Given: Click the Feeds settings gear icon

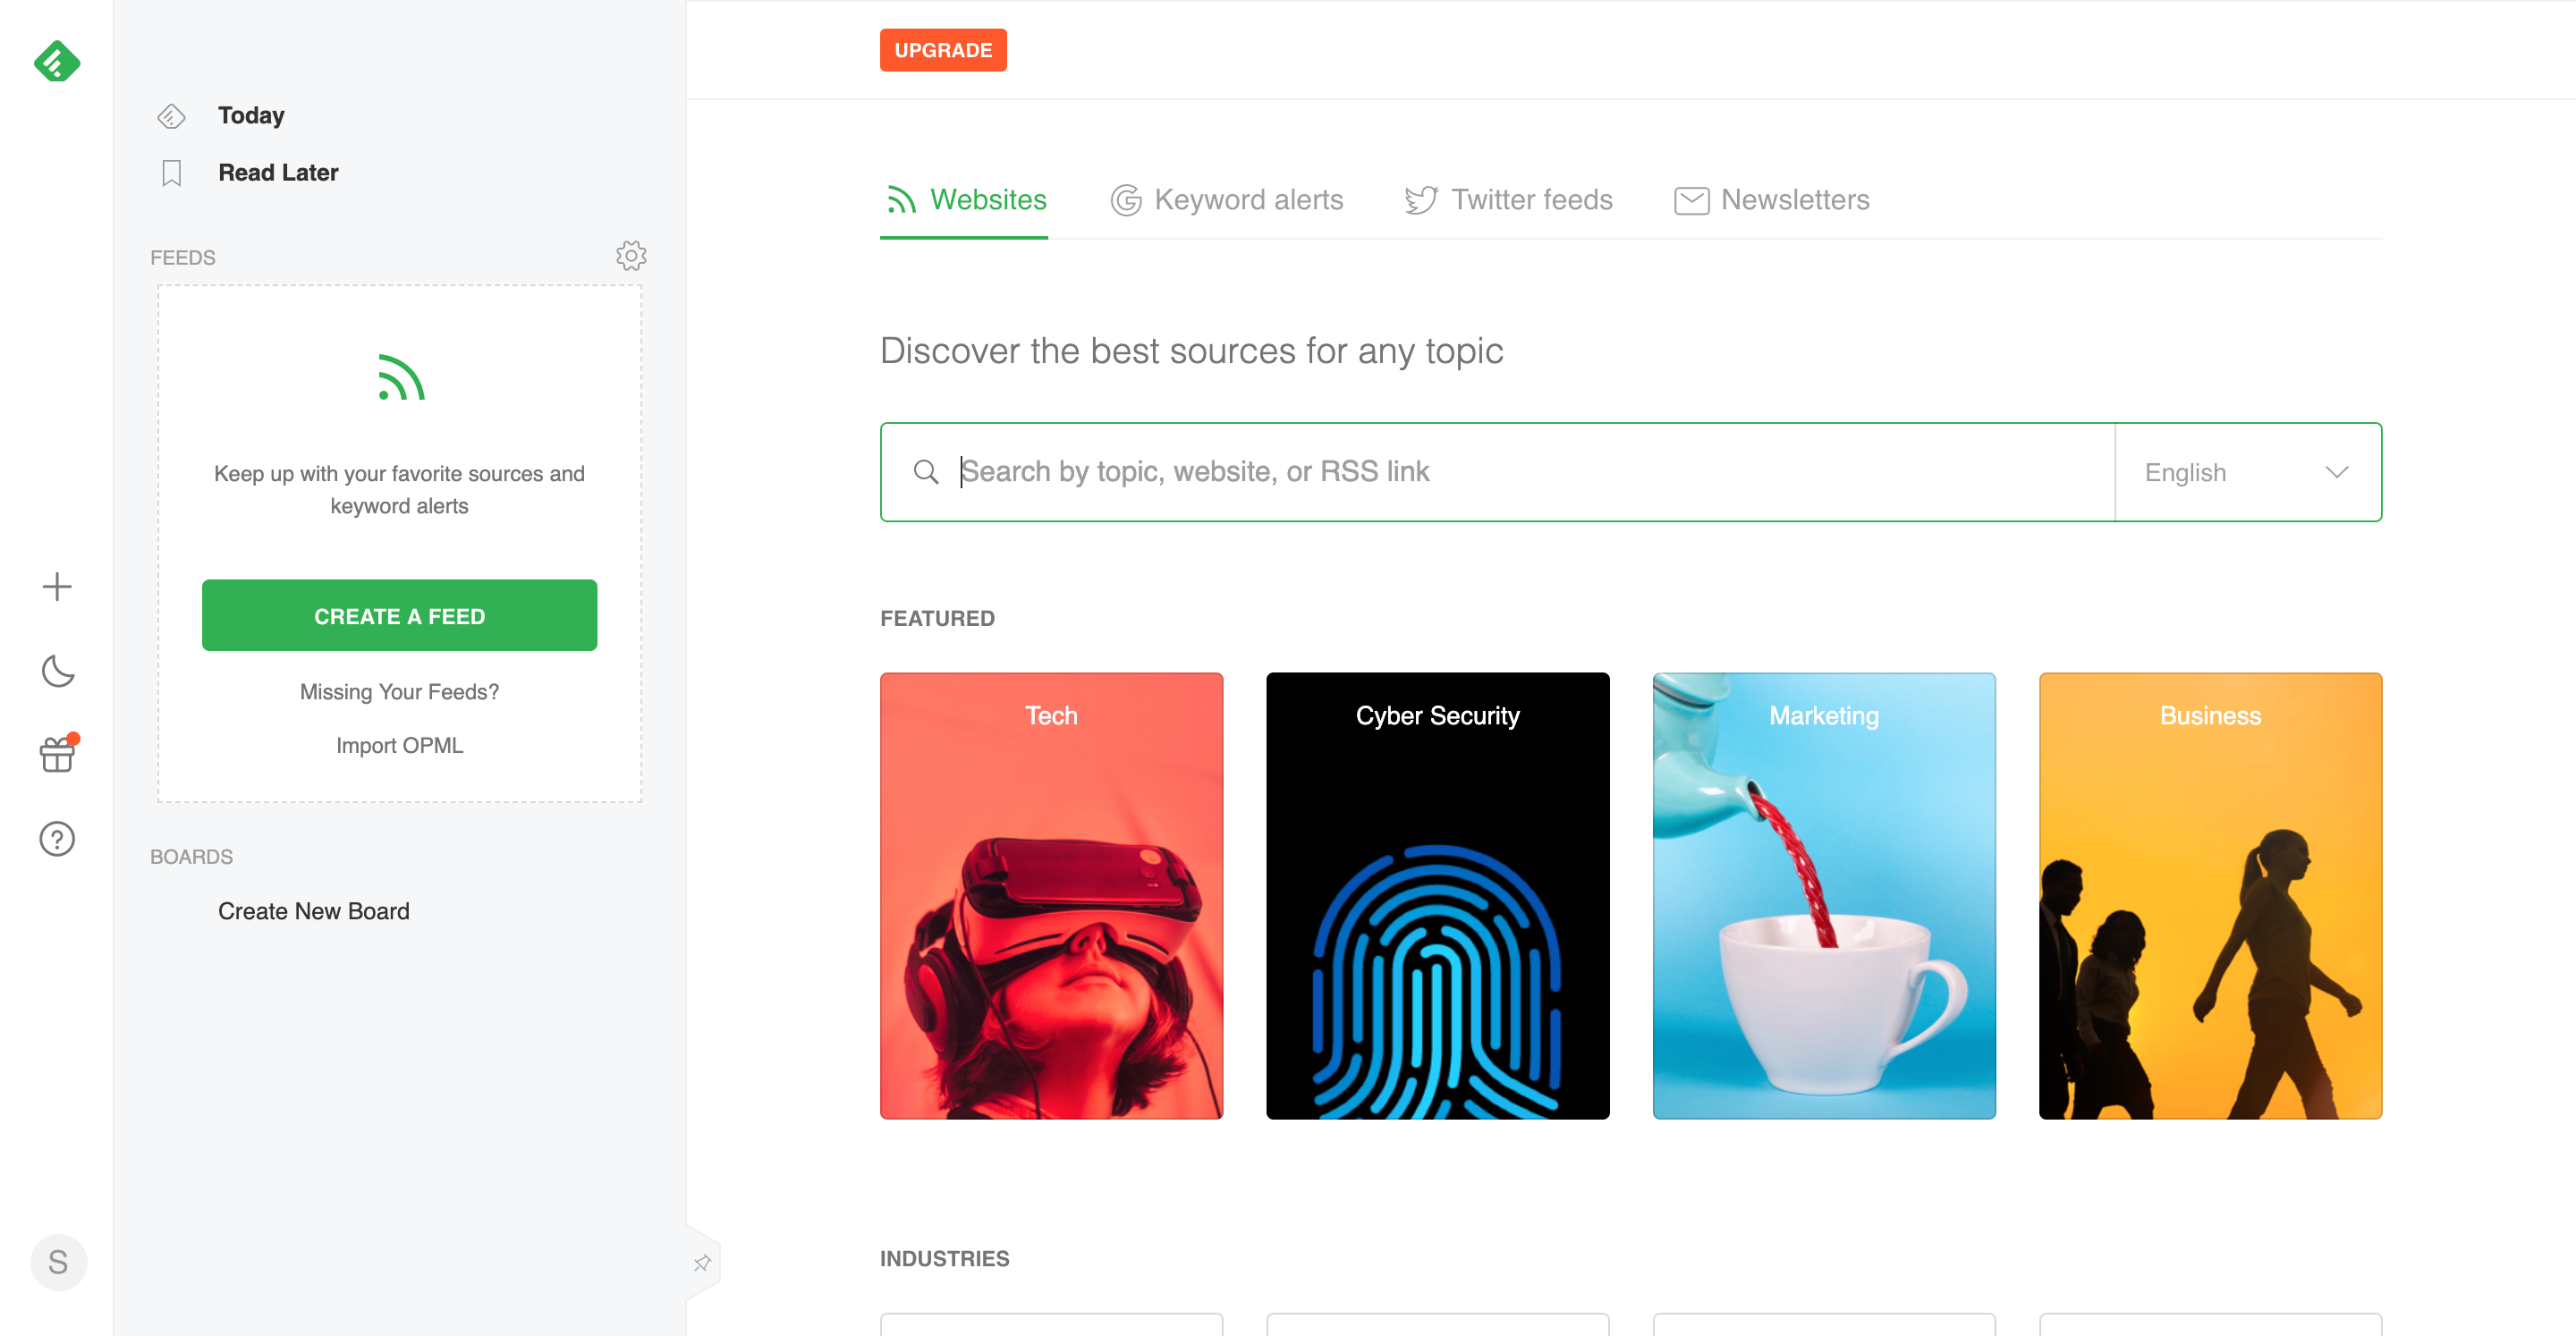Looking at the screenshot, I should click(x=631, y=256).
